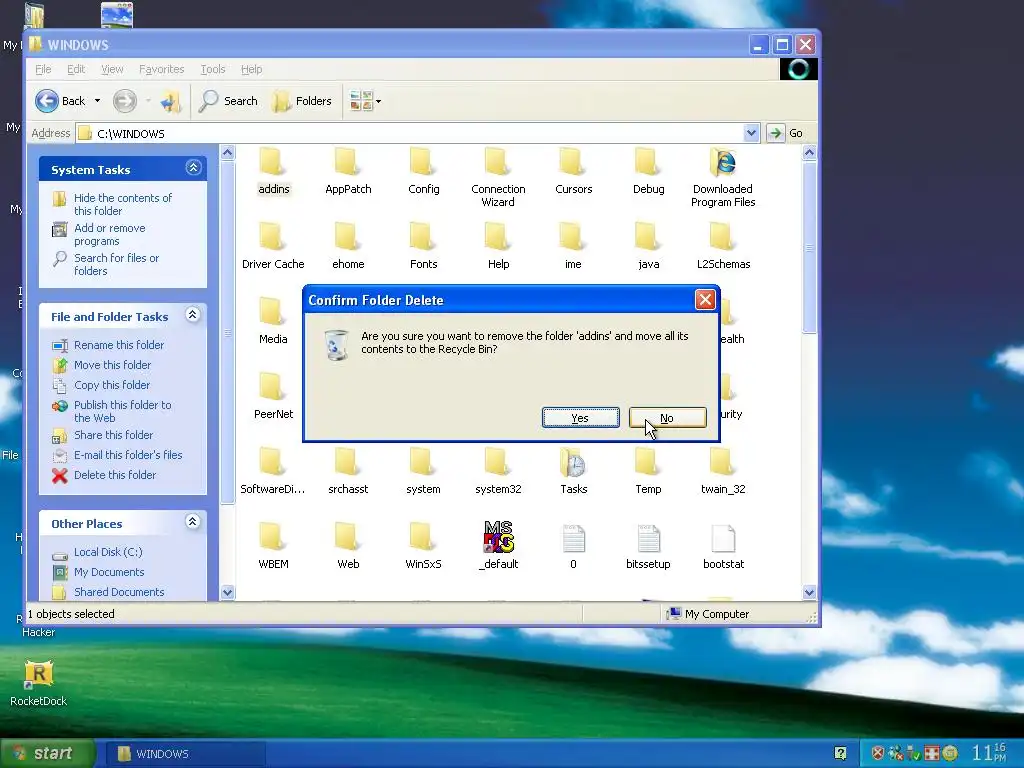
Task: Select the system32 folder
Action: (x=498, y=472)
